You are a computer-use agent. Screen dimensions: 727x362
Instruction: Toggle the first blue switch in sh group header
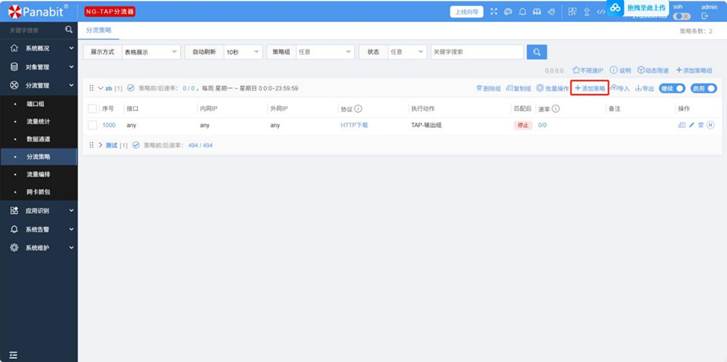click(672, 88)
